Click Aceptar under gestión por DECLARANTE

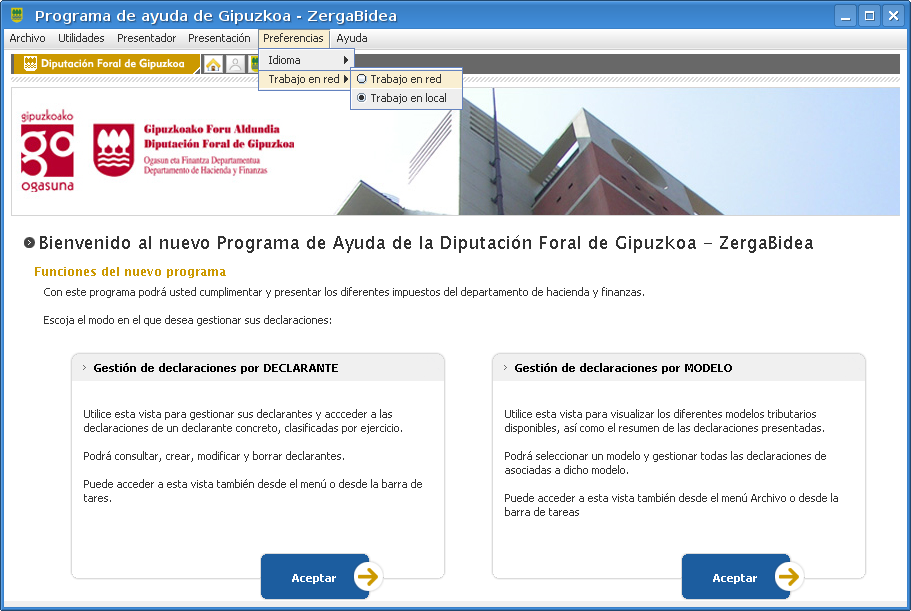click(315, 576)
